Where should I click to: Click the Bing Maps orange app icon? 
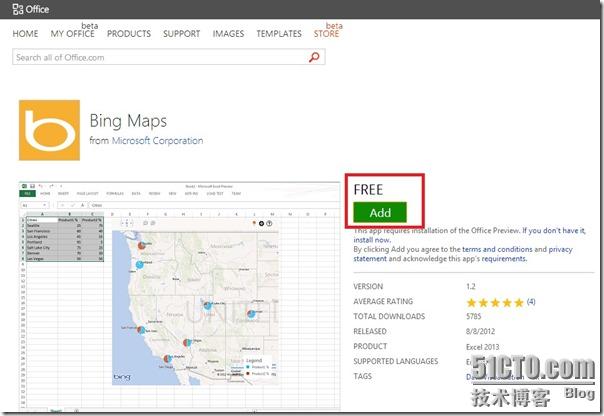coord(49,130)
